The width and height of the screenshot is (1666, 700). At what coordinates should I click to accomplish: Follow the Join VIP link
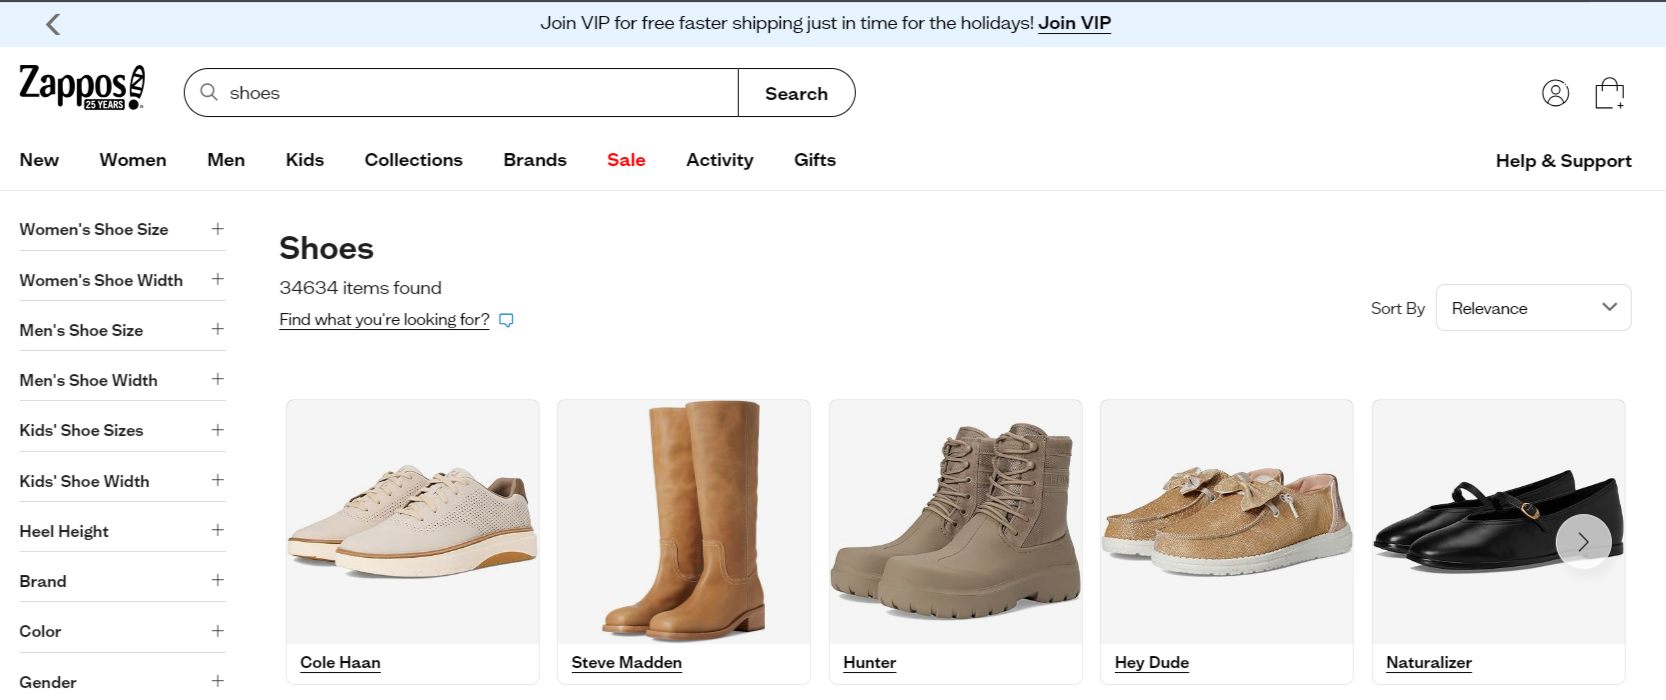[x=1074, y=23]
